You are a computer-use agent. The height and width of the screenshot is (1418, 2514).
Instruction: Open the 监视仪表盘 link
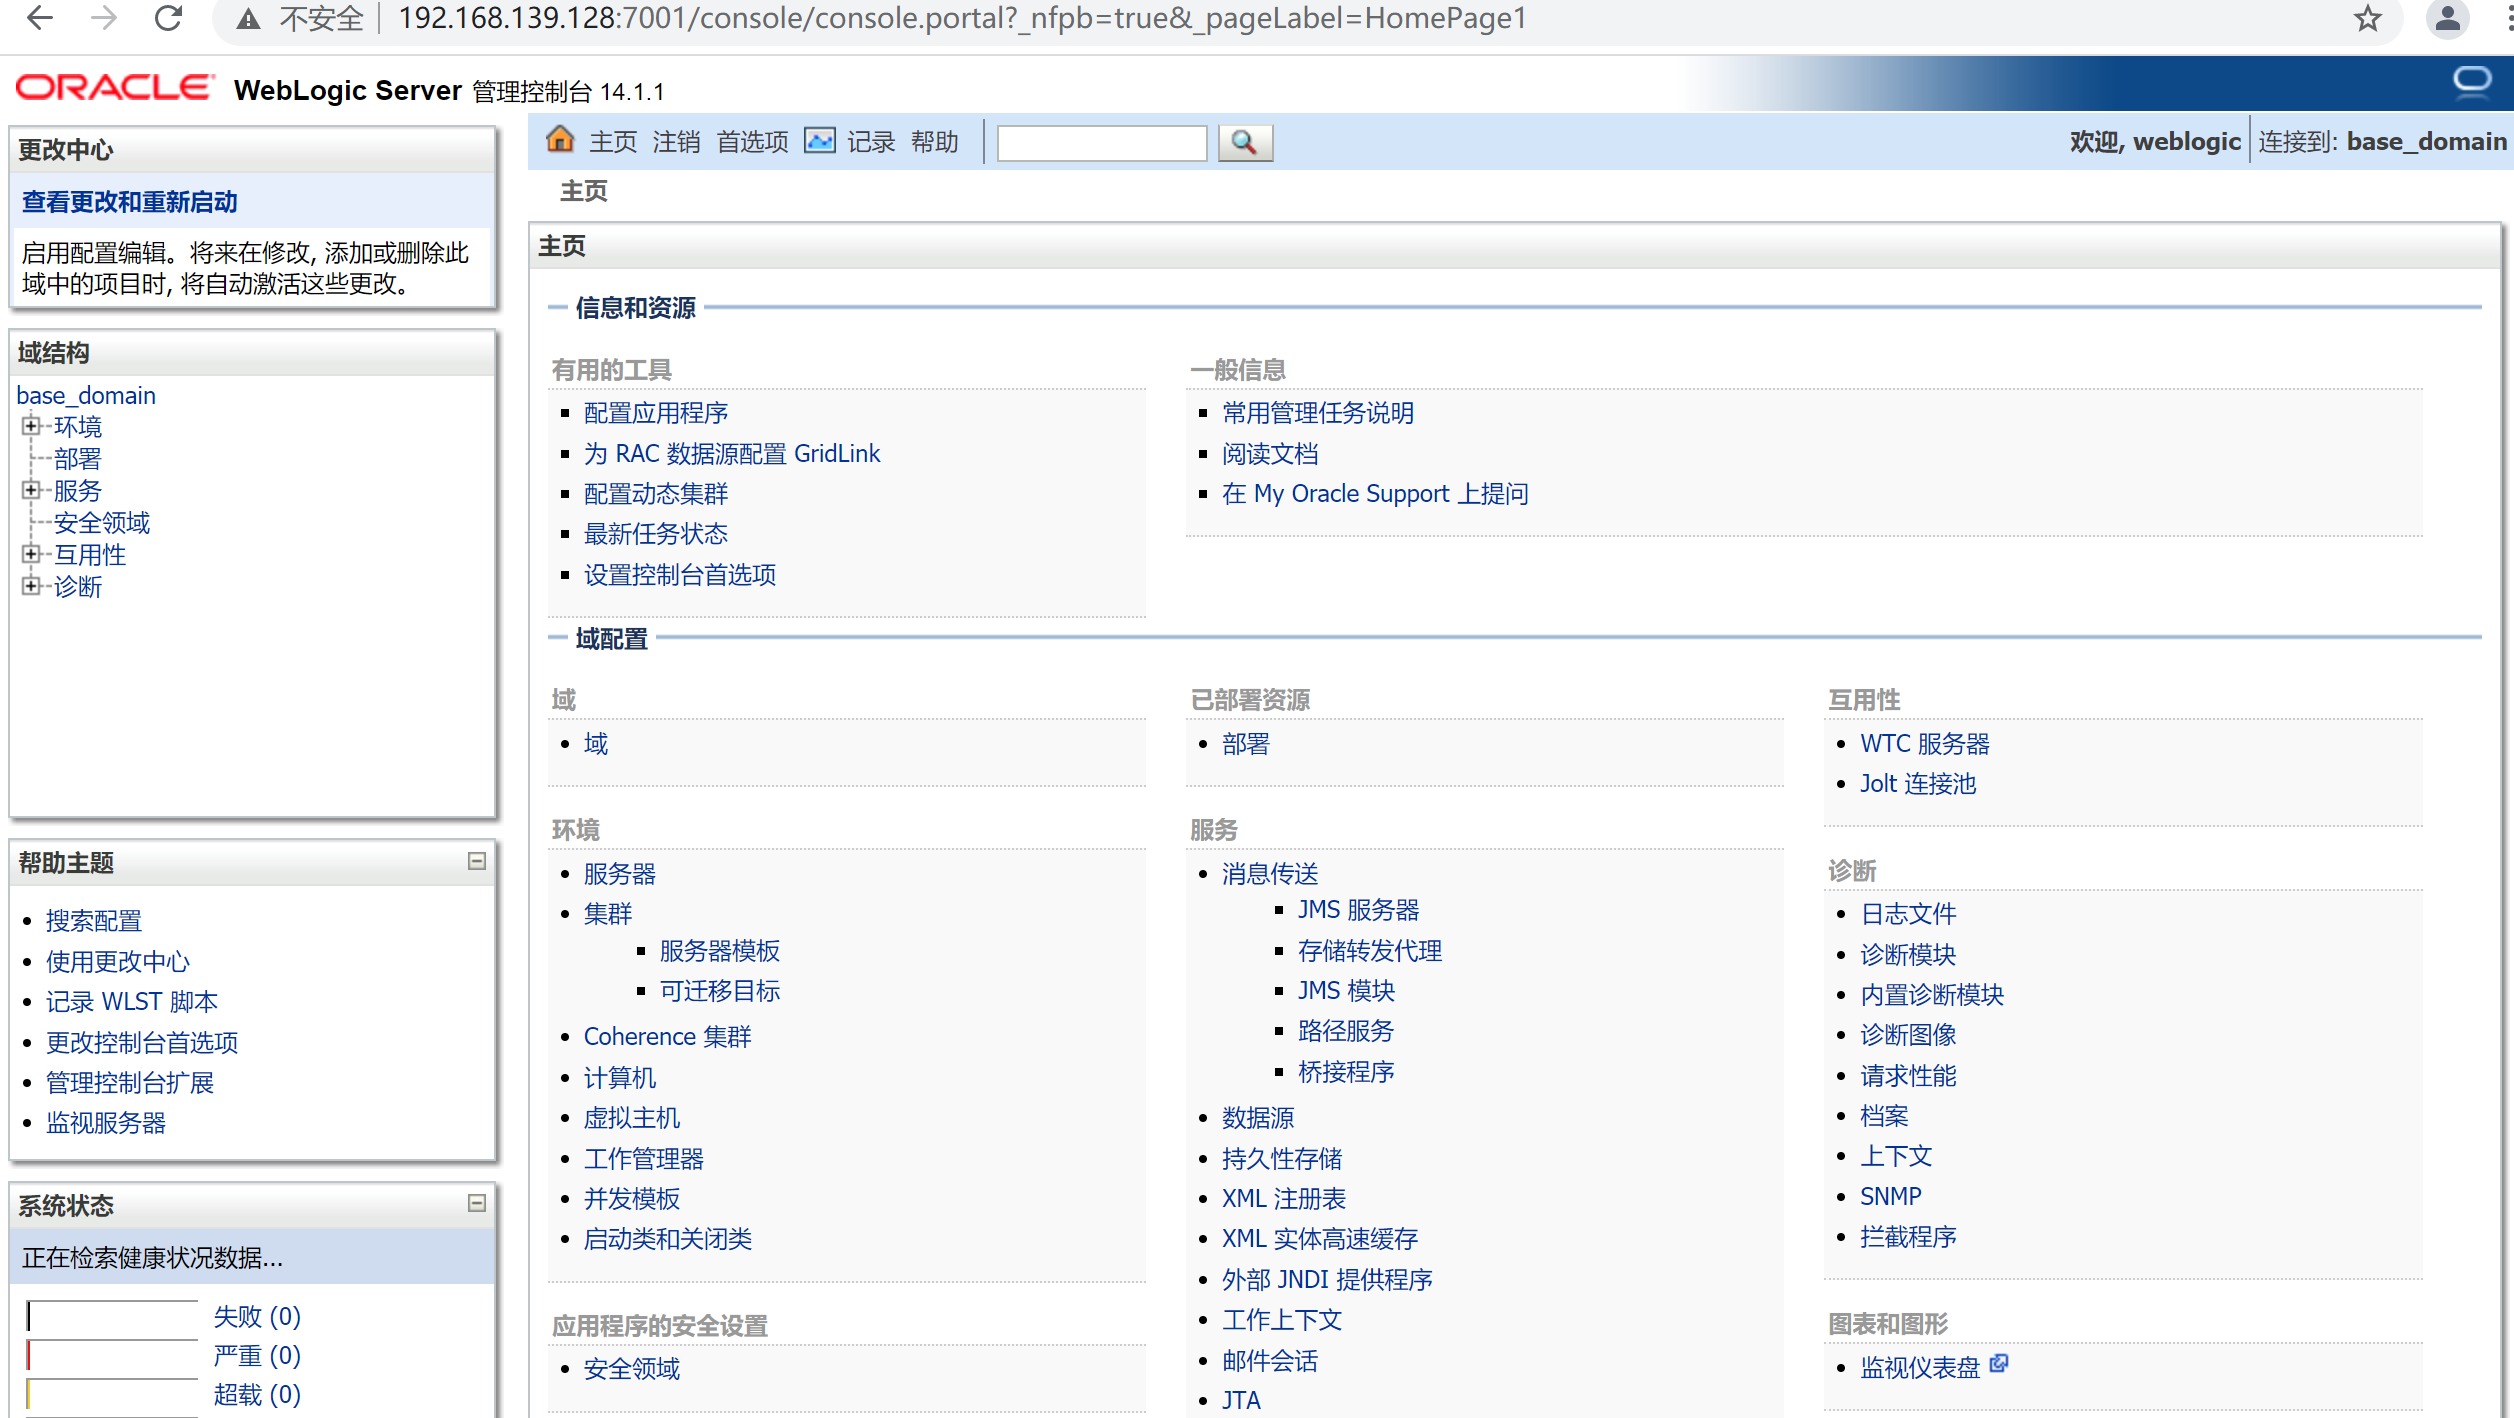click(x=1920, y=1368)
